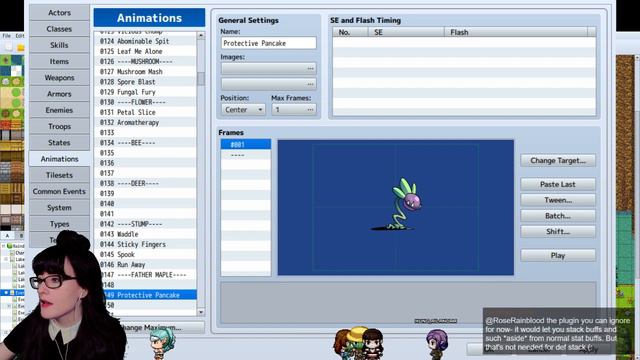This screenshot has width=640, height=360.
Task: Click the Change Target button
Action: [558, 160]
